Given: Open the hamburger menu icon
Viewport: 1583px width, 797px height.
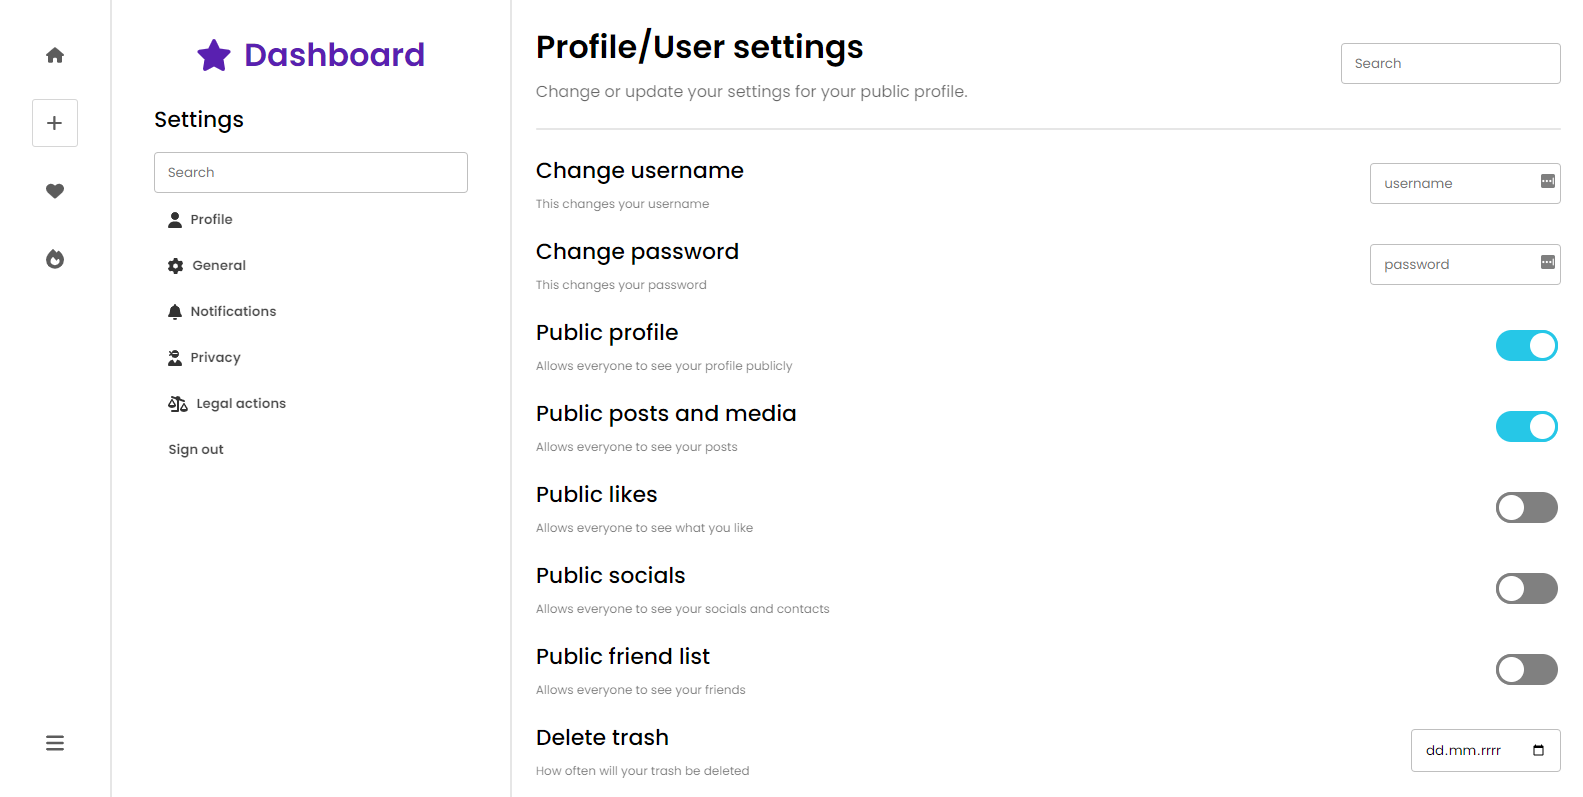Looking at the screenshot, I should pyautogui.click(x=55, y=743).
